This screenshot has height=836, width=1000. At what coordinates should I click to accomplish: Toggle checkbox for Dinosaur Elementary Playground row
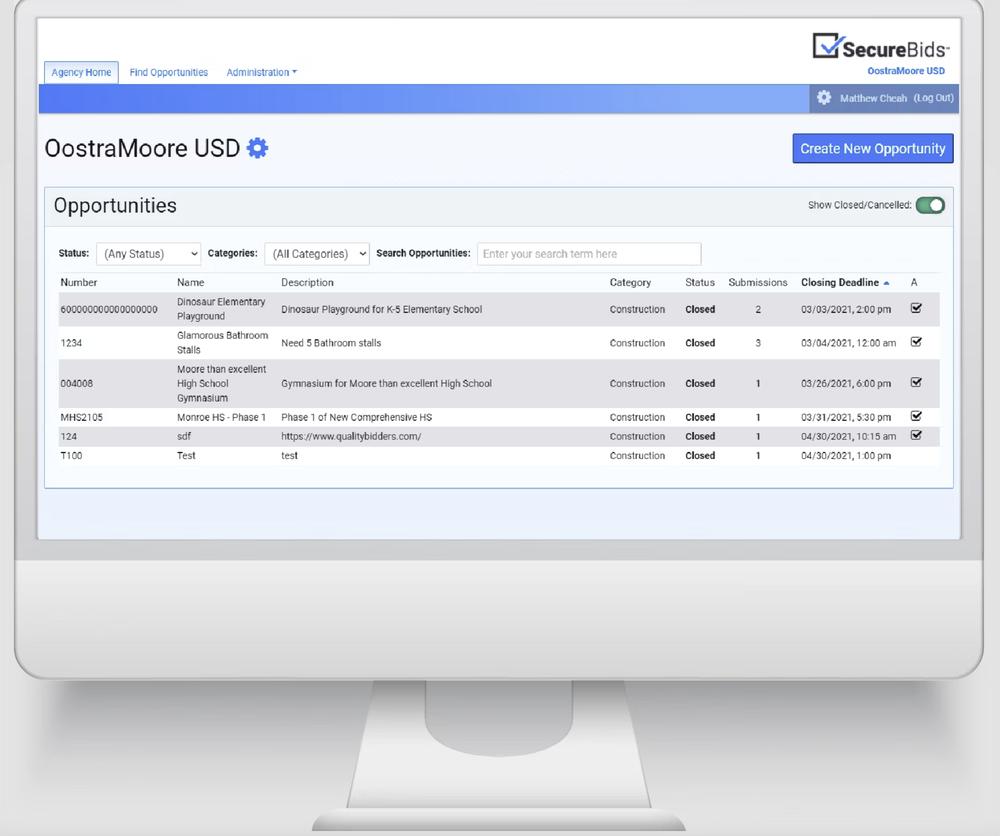pos(916,309)
